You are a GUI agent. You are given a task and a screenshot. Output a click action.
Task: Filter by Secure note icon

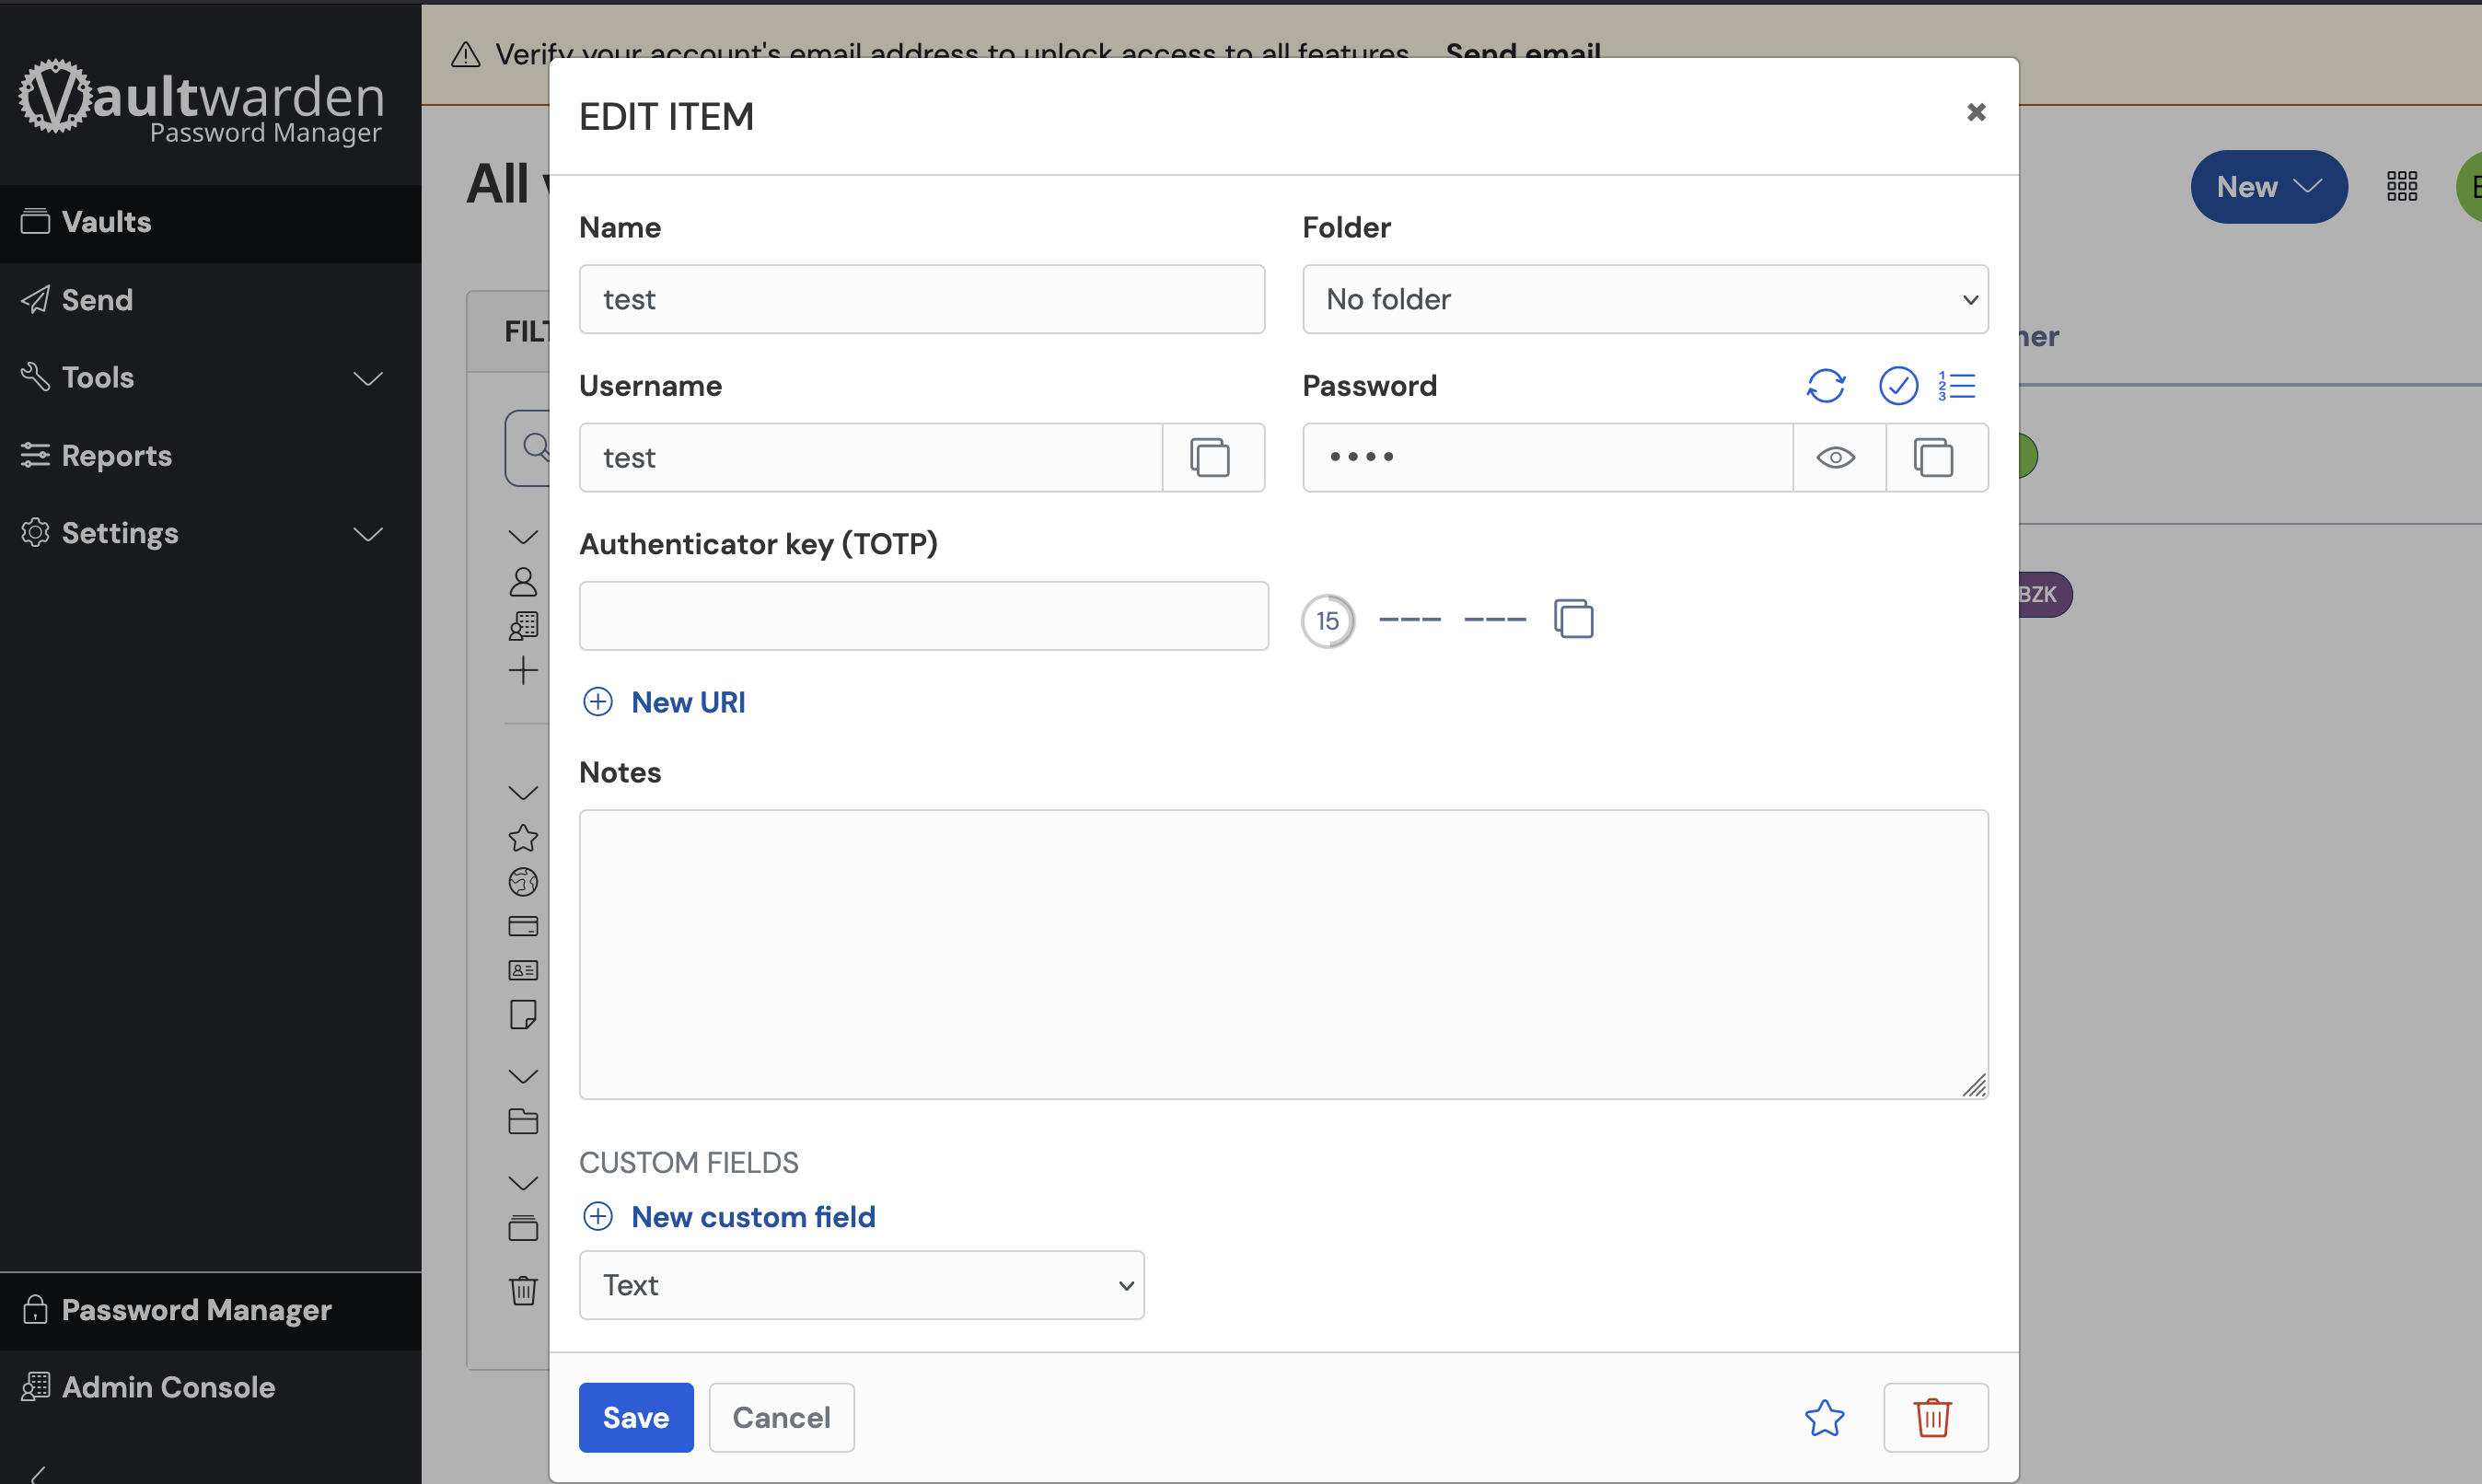tap(523, 1015)
